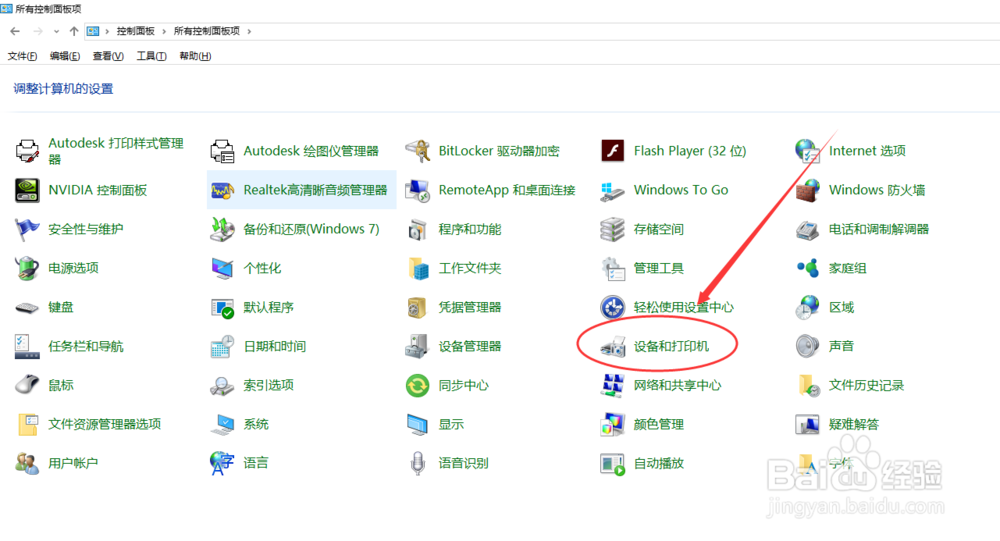Open Autodesk 绘图仪管理器 icon
Image resolution: width=1000 pixels, height=541 pixels.
coord(223,151)
